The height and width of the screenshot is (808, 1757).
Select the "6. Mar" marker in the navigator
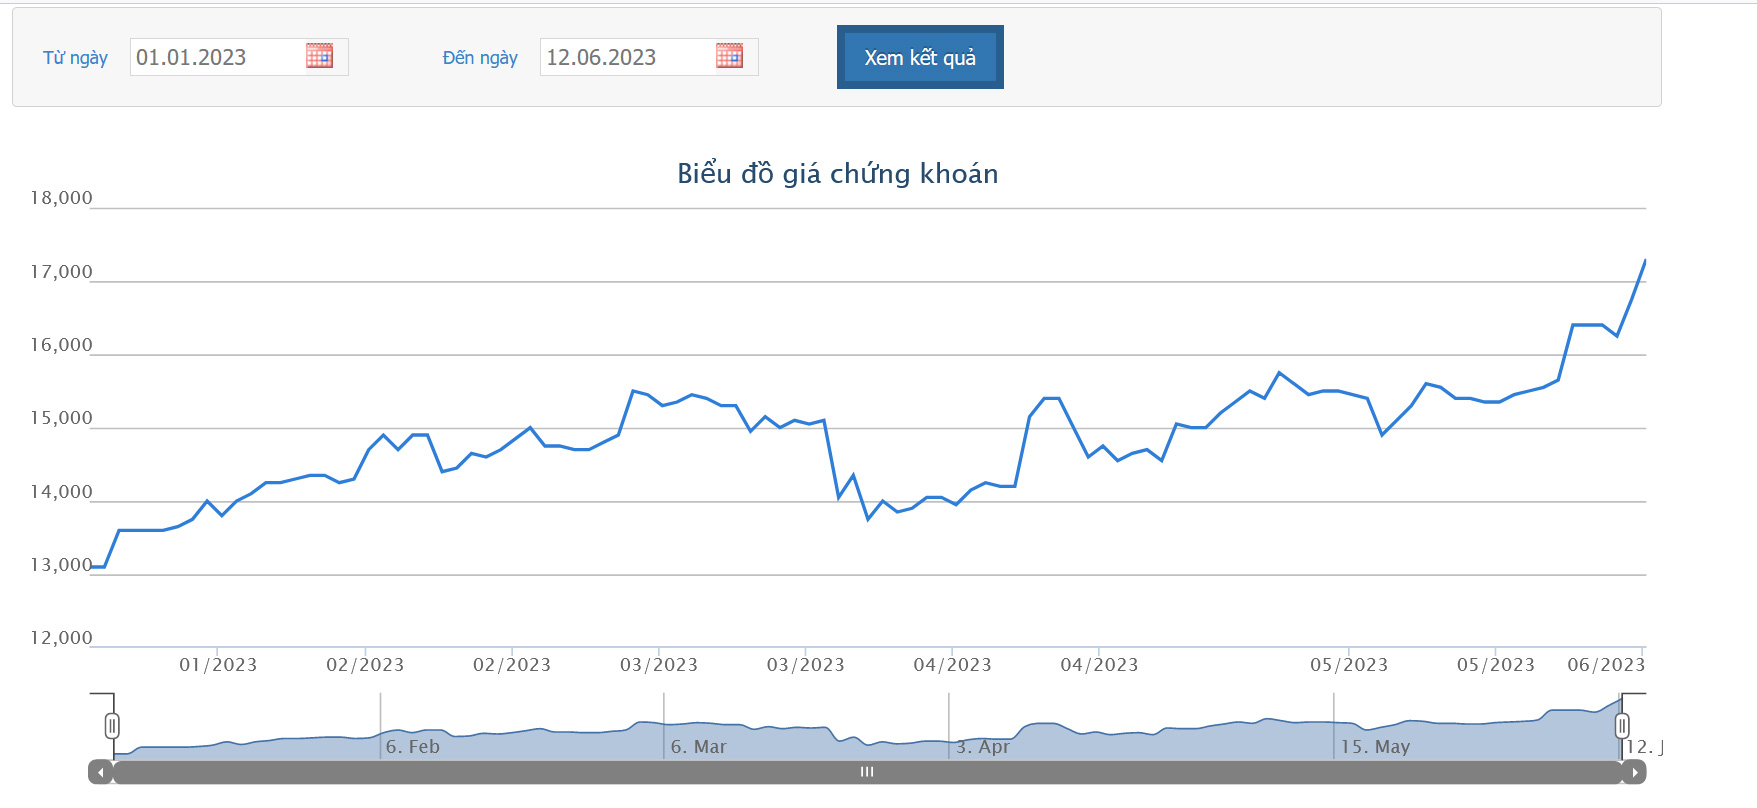click(698, 747)
